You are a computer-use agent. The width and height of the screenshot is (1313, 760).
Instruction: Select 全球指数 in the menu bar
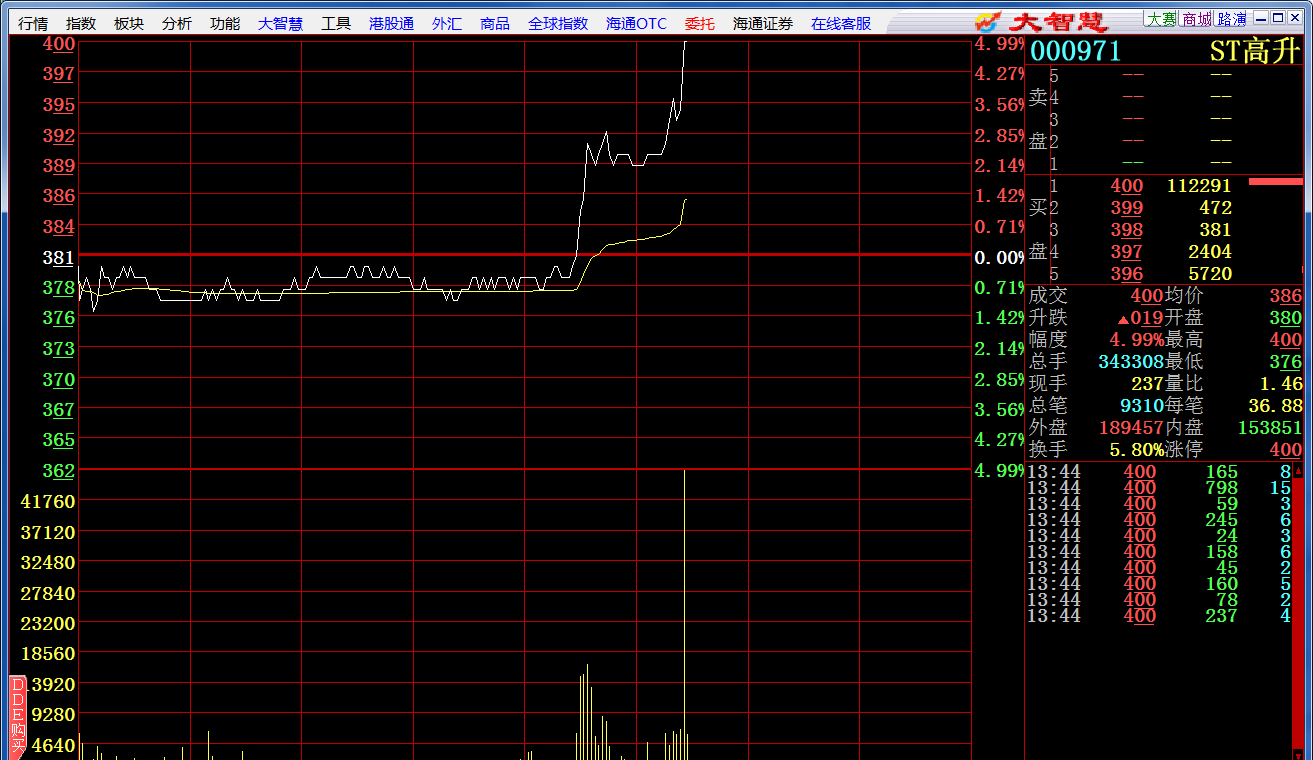[558, 23]
